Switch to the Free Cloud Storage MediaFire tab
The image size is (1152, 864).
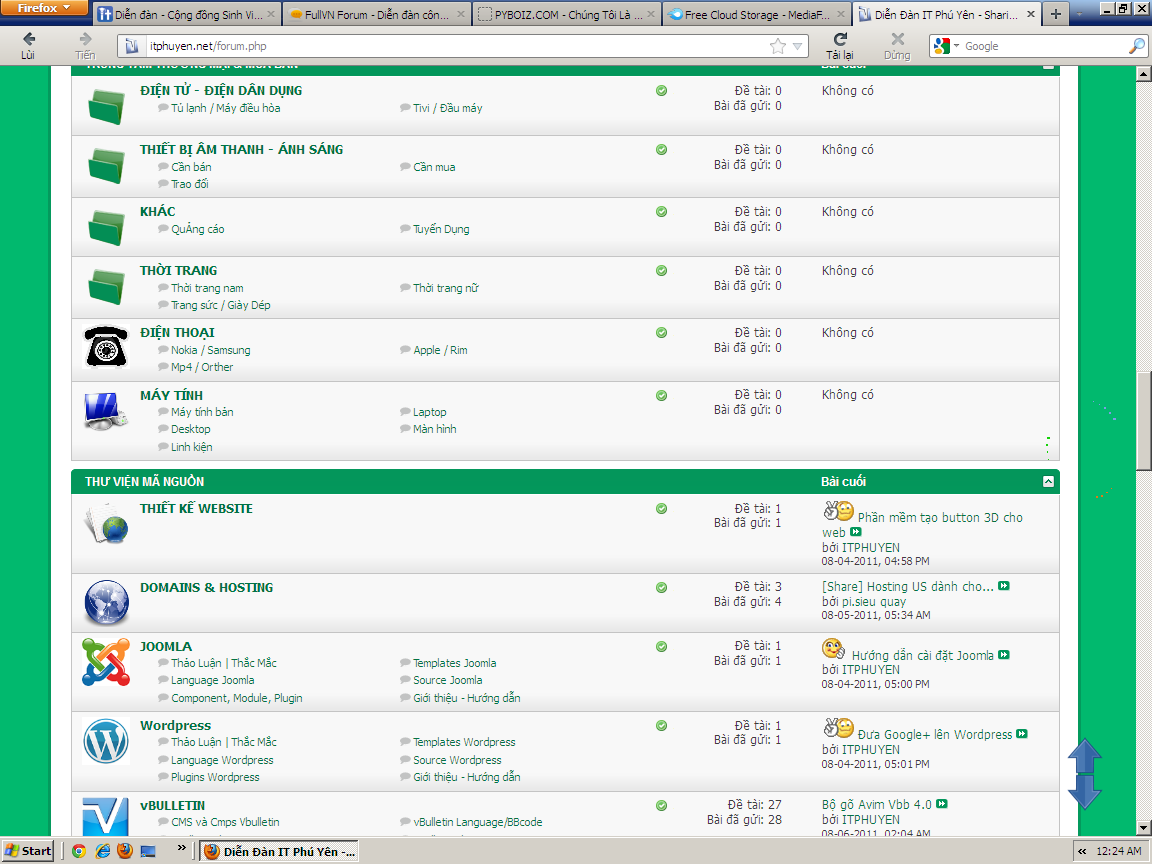pyautogui.click(x=756, y=15)
